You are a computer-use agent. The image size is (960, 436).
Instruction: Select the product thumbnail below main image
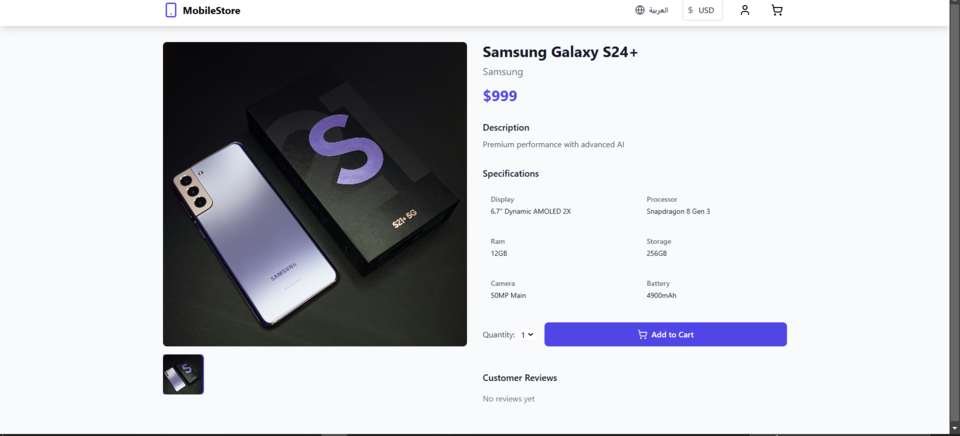click(183, 374)
